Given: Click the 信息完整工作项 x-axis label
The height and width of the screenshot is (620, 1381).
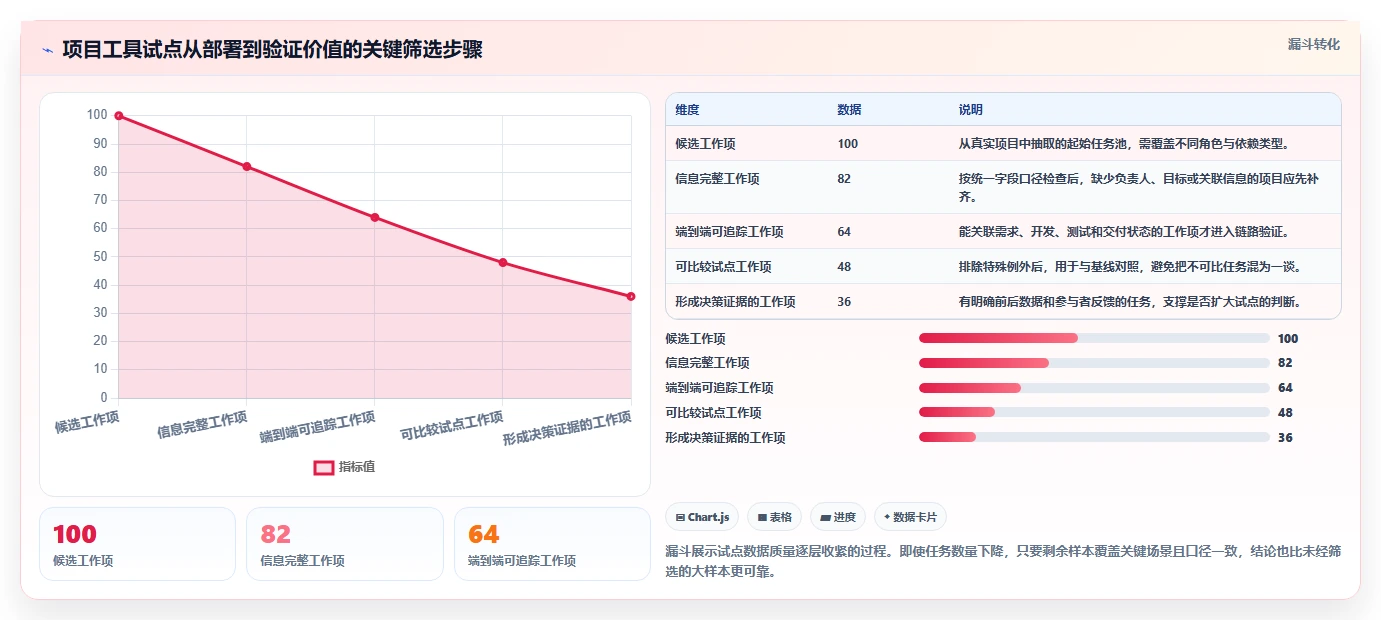Looking at the screenshot, I should pos(202,425).
